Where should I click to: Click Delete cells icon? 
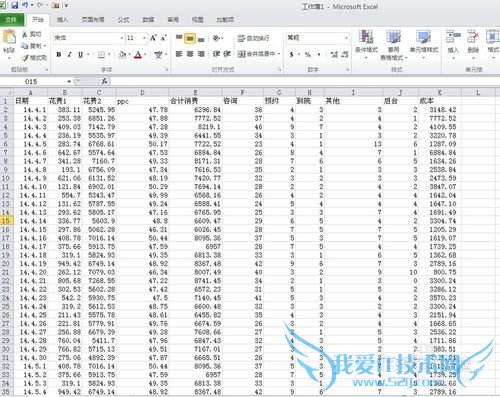(x=473, y=36)
